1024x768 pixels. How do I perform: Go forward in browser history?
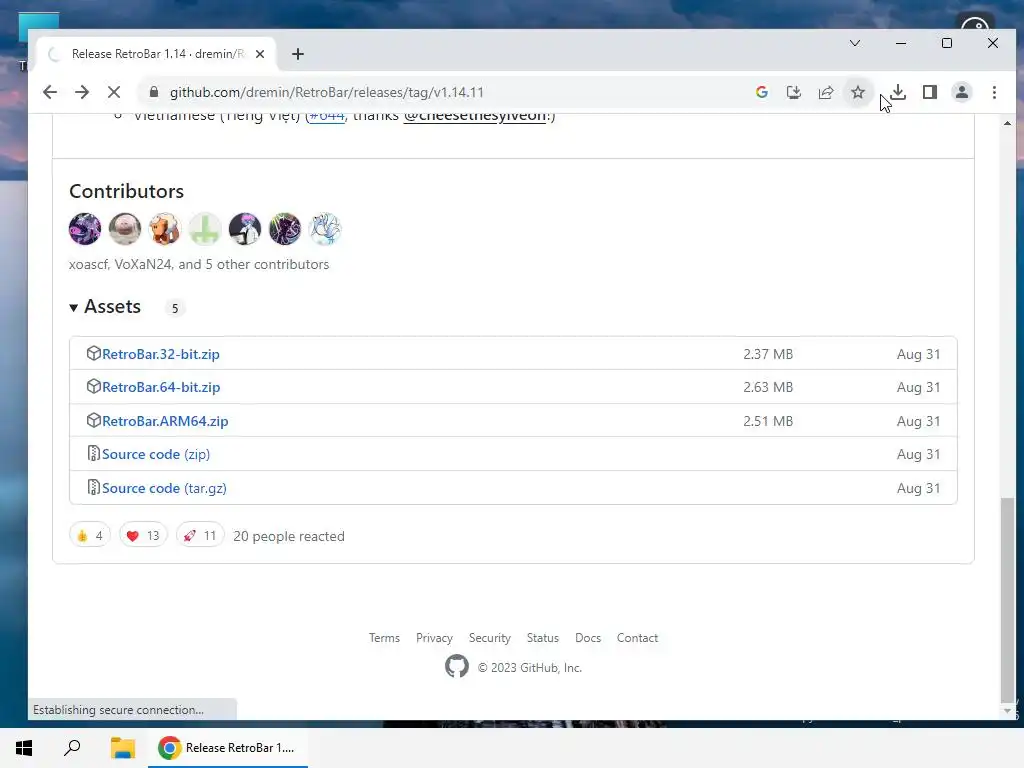click(82, 92)
